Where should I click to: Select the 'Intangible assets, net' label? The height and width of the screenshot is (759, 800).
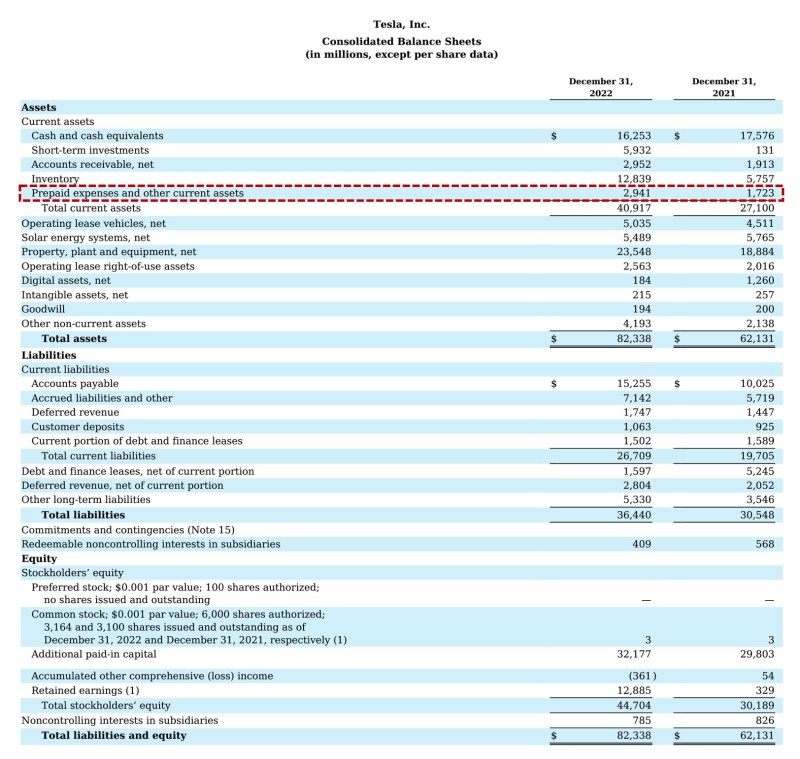pyautogui.click(x=74, y=295)
